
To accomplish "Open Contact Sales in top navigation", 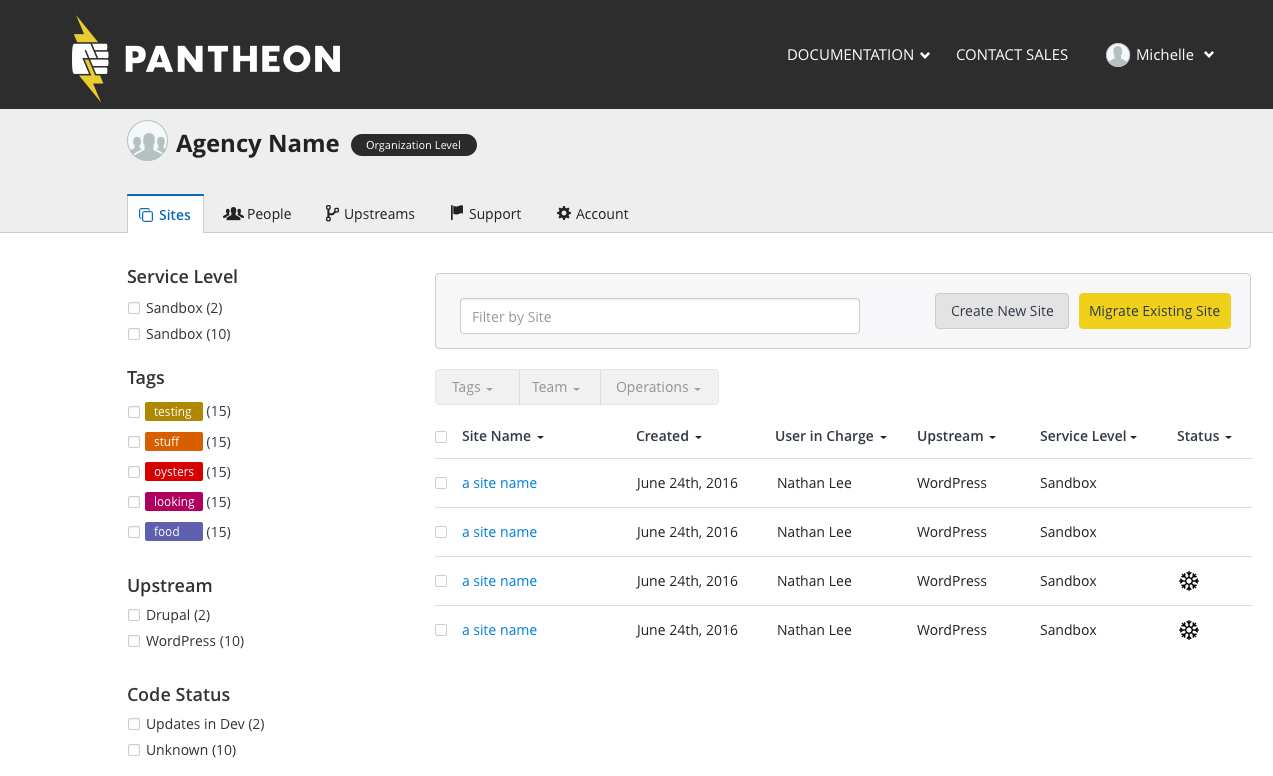I will pyautogui.click(x=1011, y=55).
